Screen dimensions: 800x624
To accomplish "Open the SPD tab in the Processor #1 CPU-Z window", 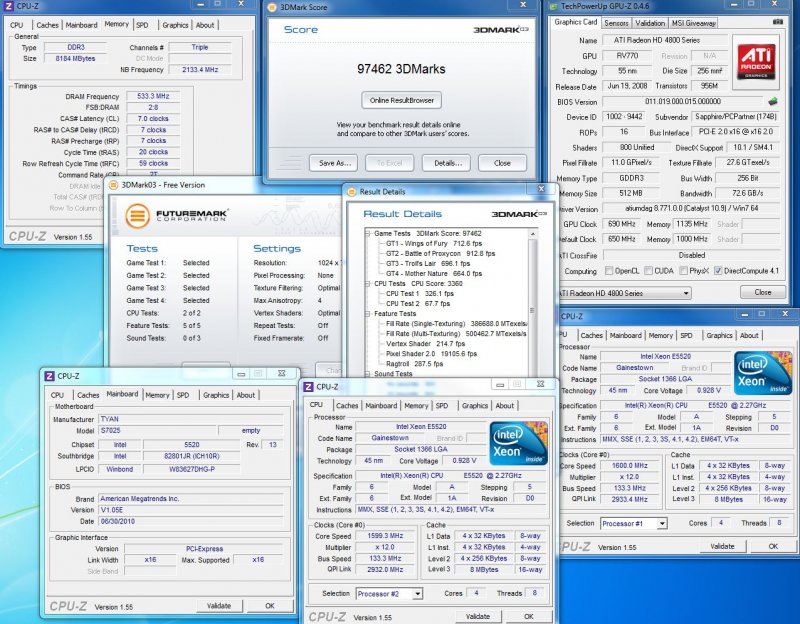I will pos(686,335).
